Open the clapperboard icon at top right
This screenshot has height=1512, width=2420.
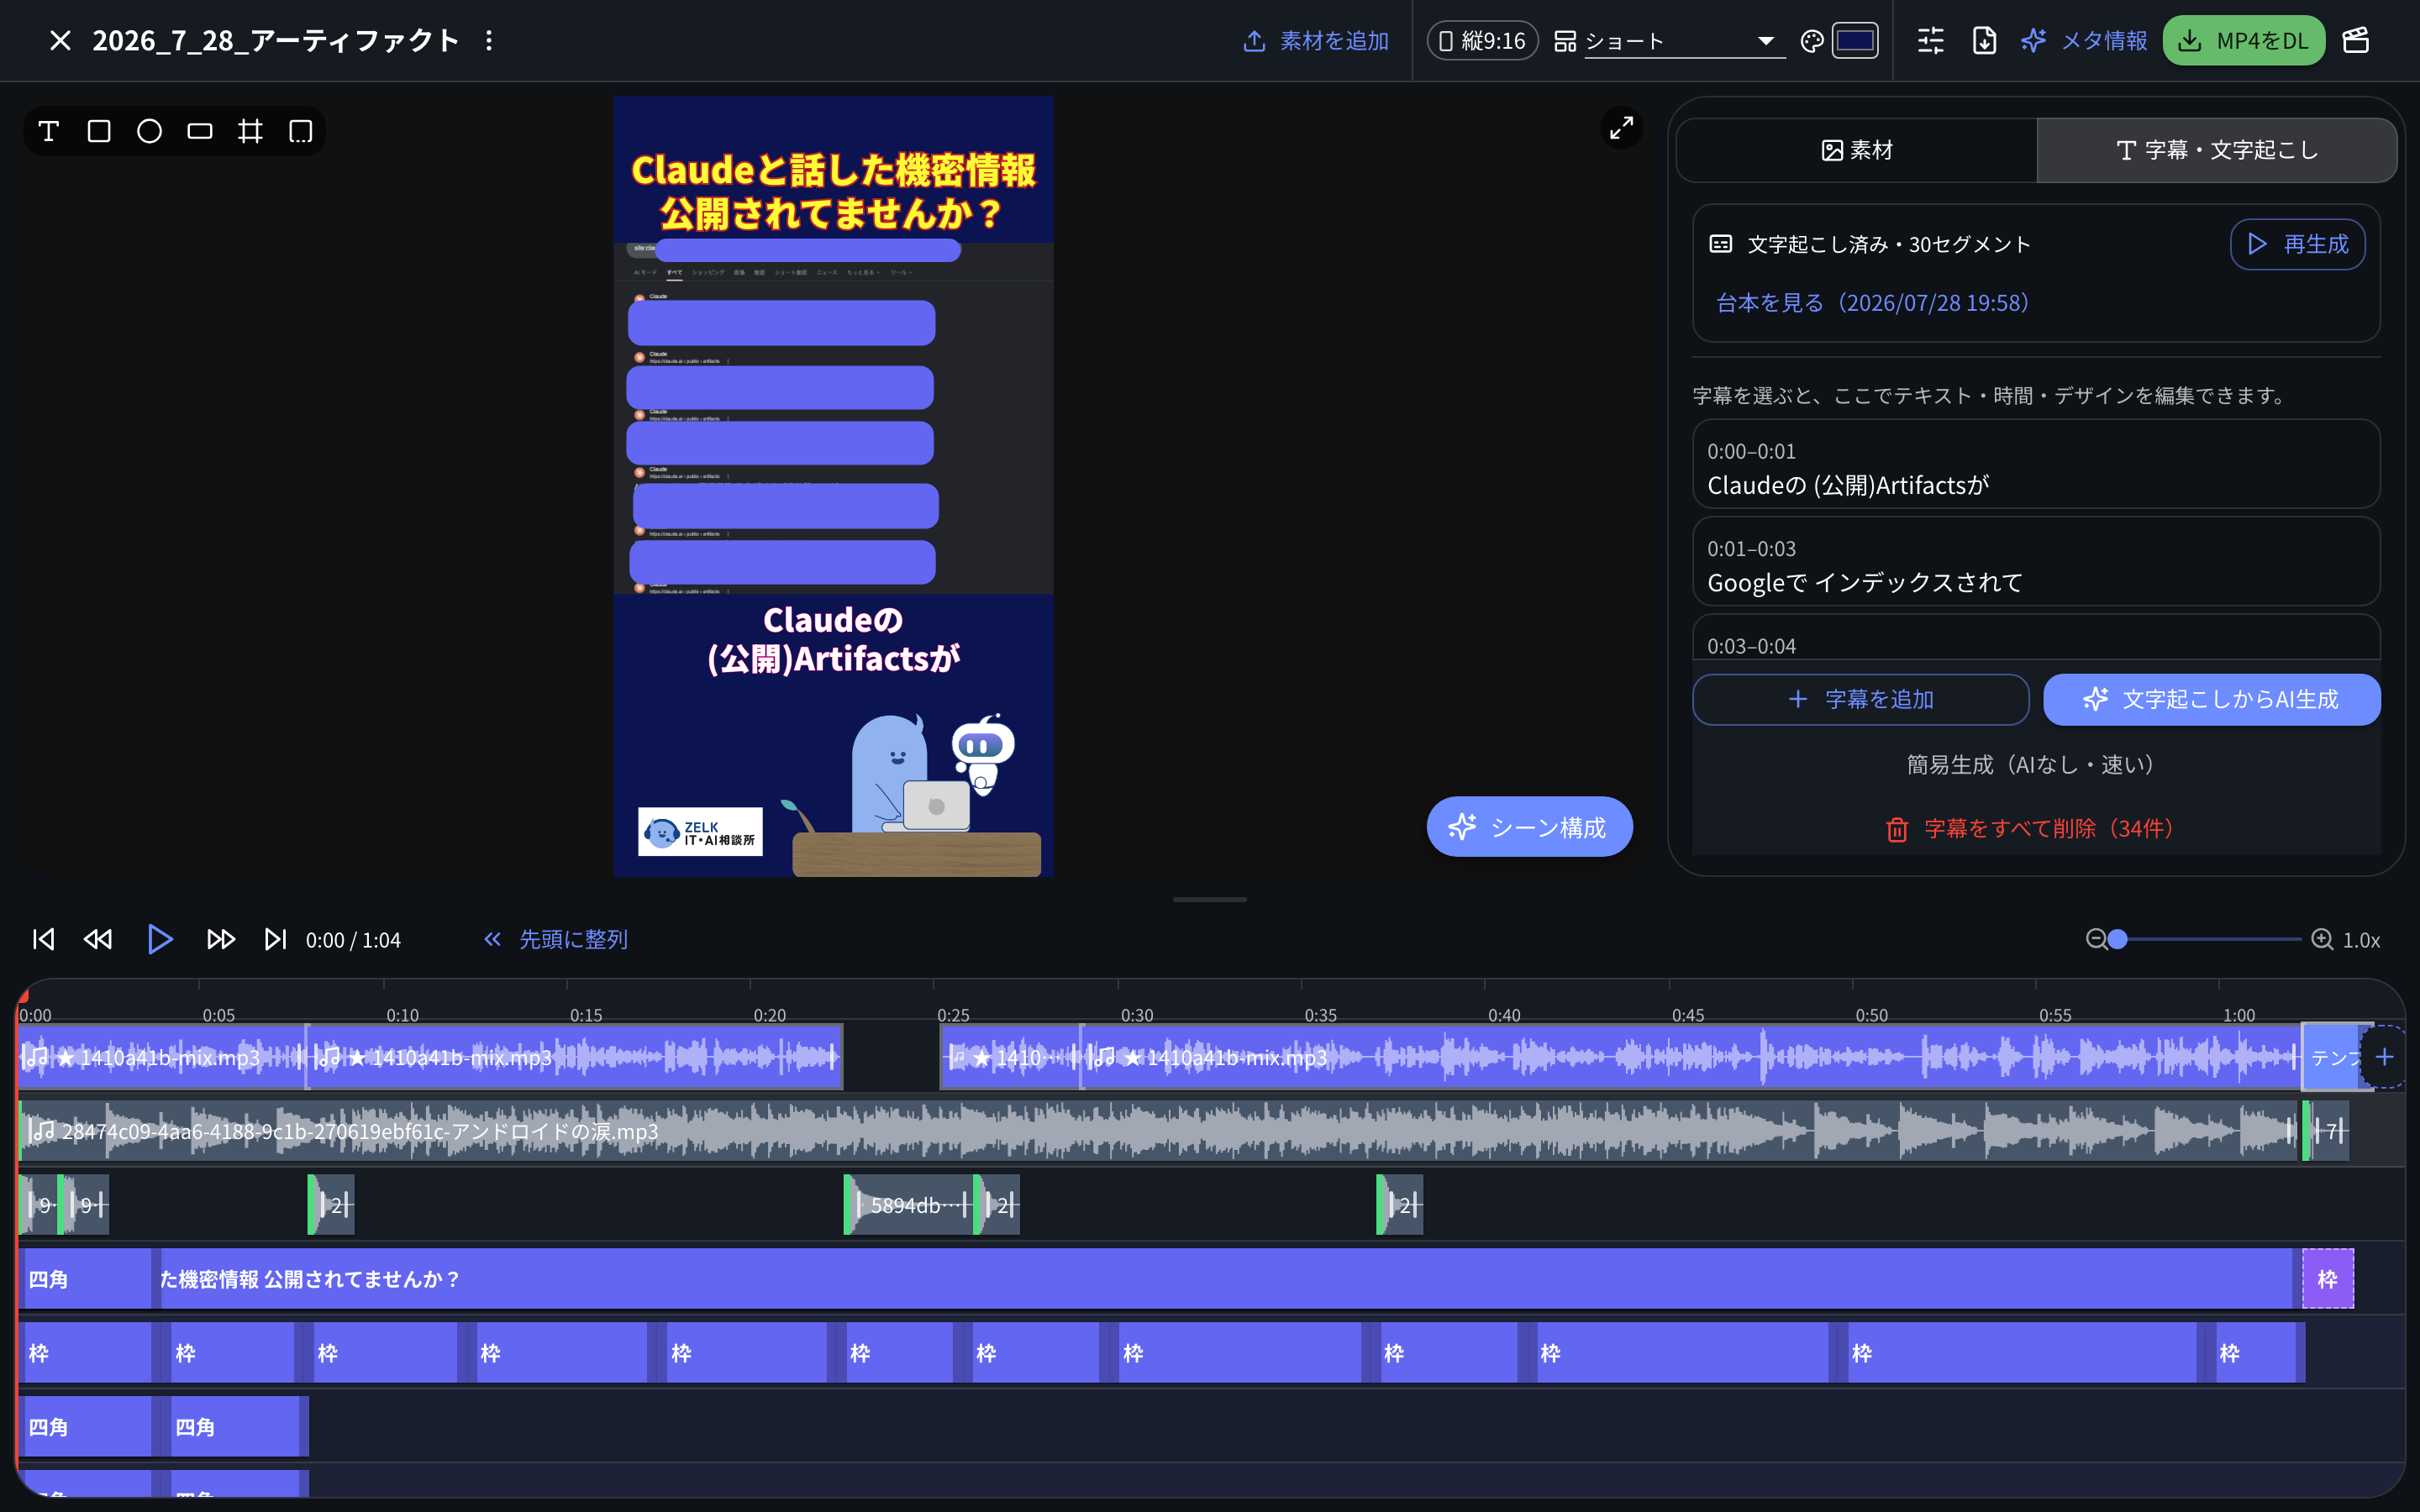pos(2356,41)
